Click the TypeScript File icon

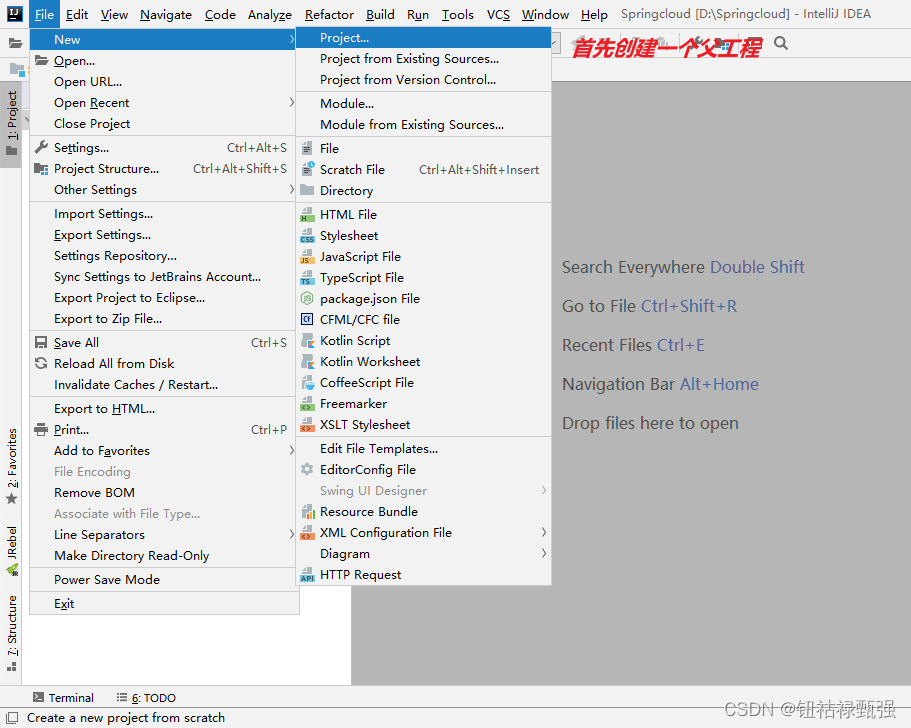click(307, 277)
